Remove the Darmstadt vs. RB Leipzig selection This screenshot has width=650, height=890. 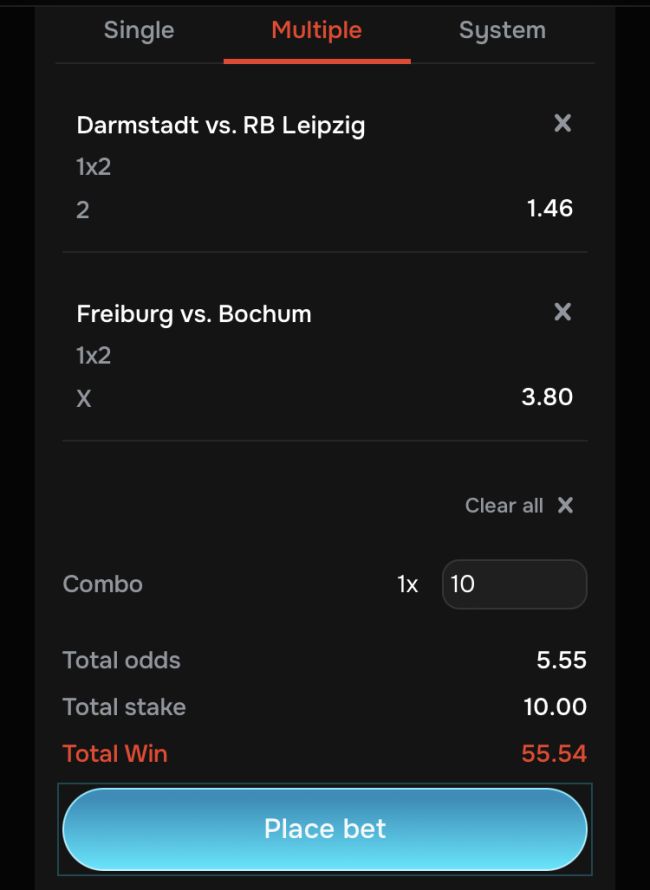(x=563, y=123)
